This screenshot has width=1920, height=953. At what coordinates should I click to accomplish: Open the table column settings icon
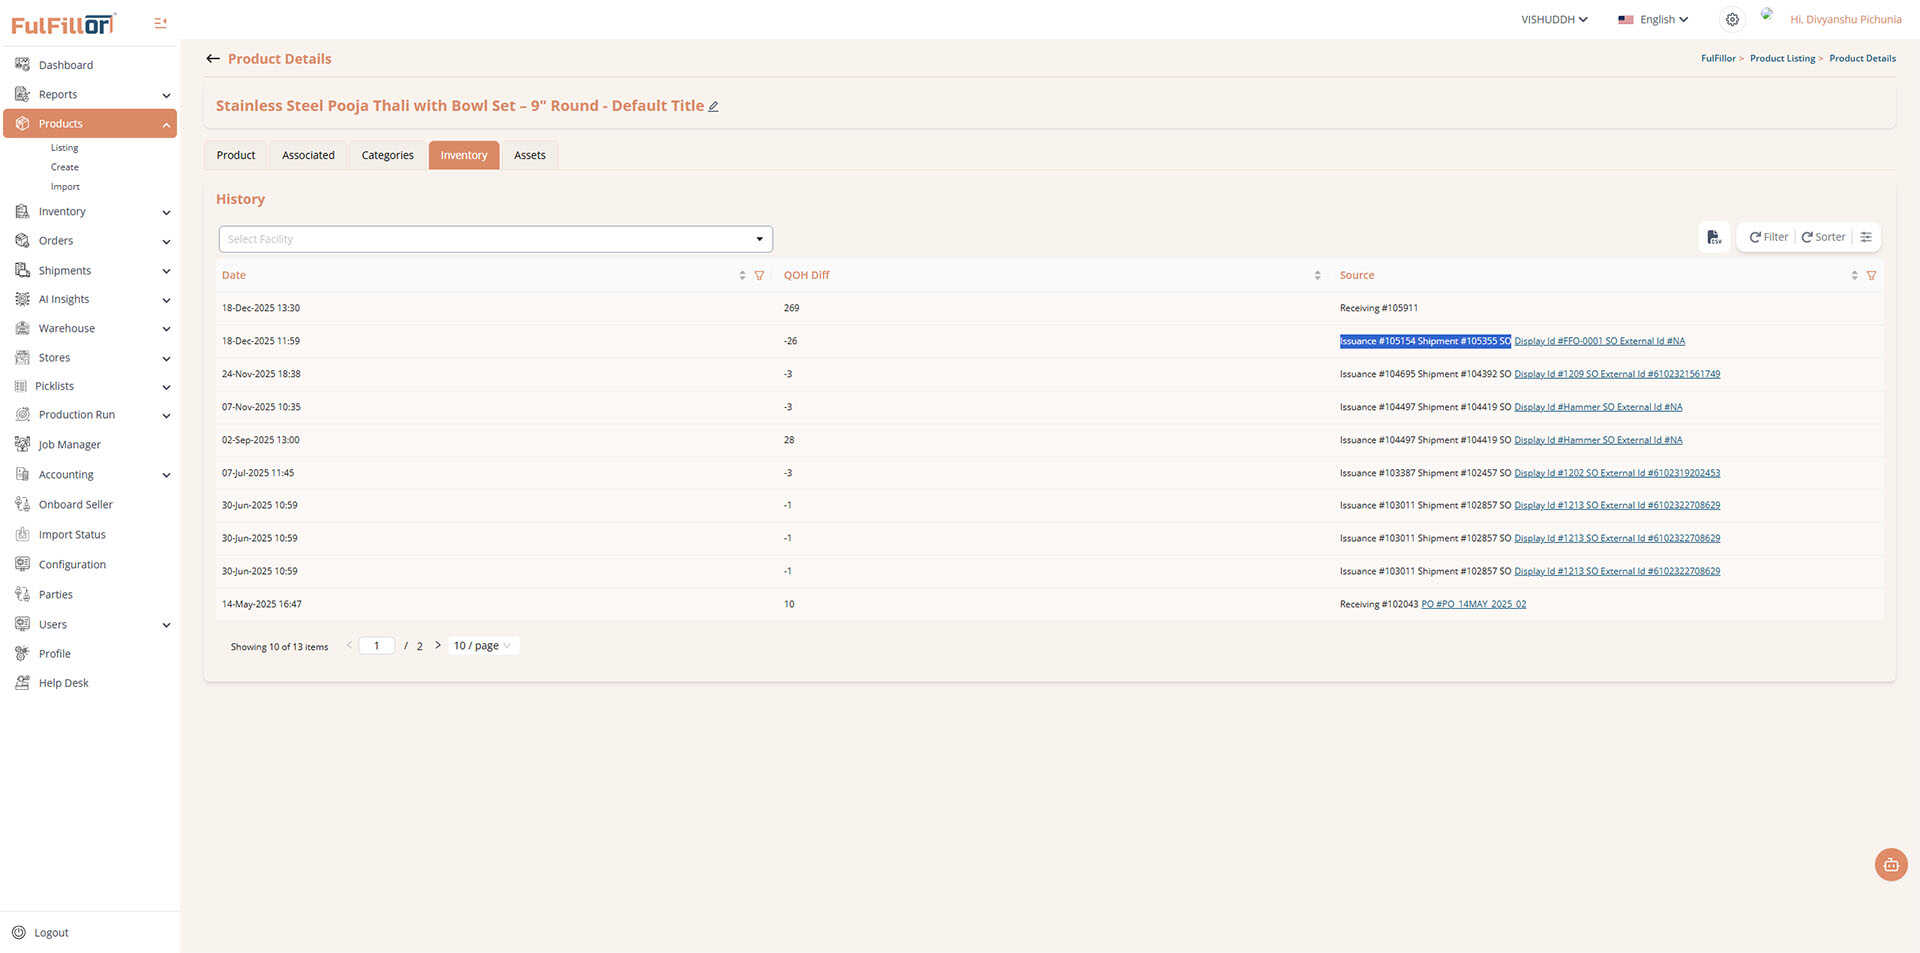point(1866,237)
